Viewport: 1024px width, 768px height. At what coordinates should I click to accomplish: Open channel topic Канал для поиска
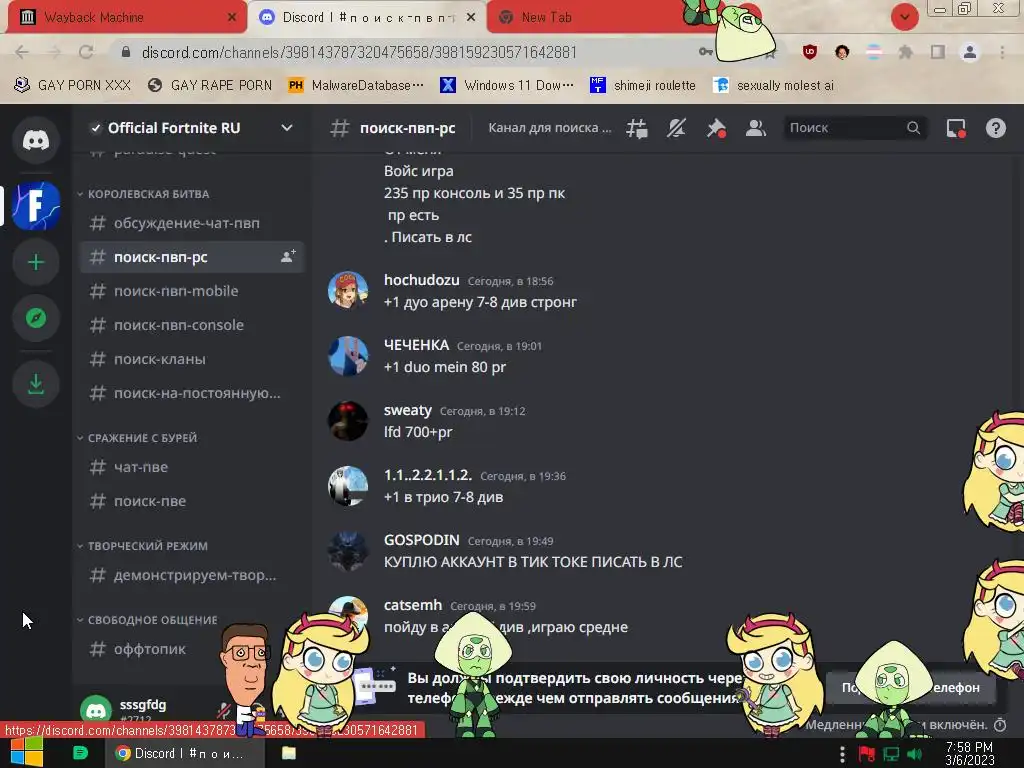pos(550,128)
